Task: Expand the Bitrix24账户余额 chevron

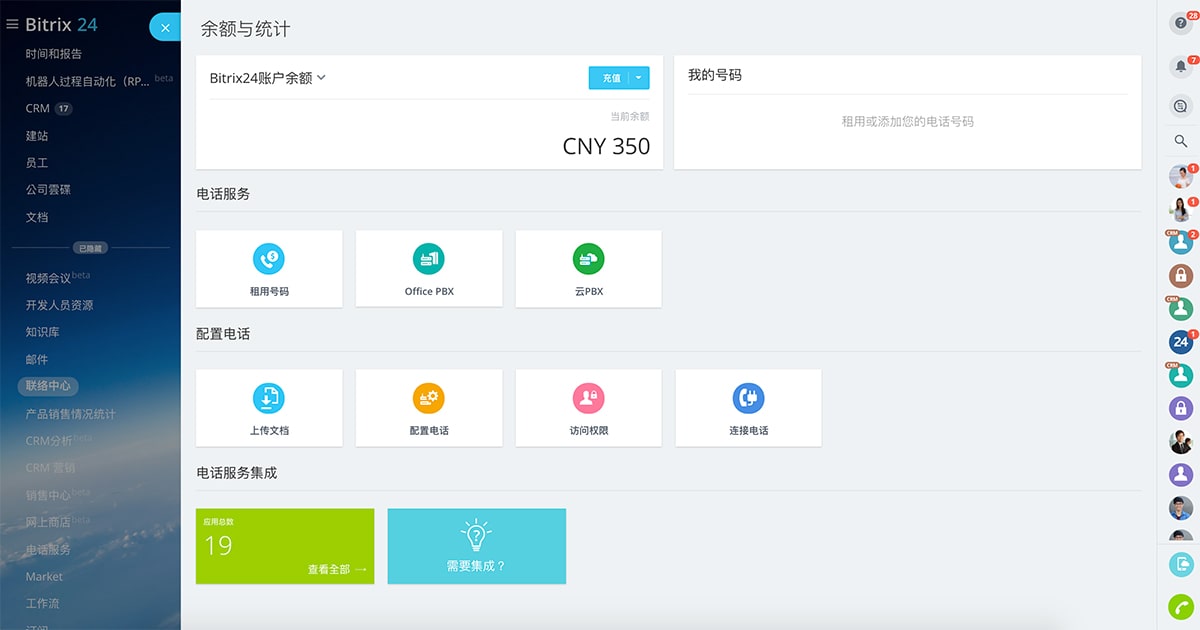Action: point(322,78)
